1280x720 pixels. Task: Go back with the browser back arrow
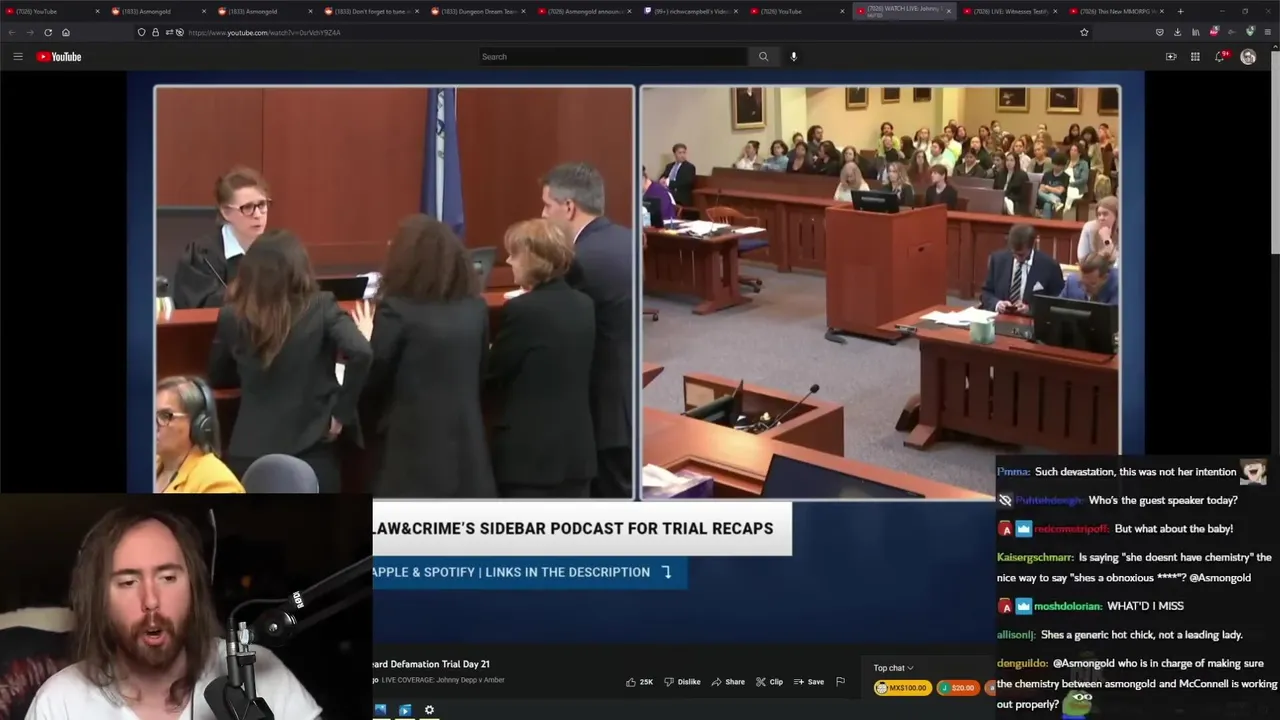[x=12, y=32]
